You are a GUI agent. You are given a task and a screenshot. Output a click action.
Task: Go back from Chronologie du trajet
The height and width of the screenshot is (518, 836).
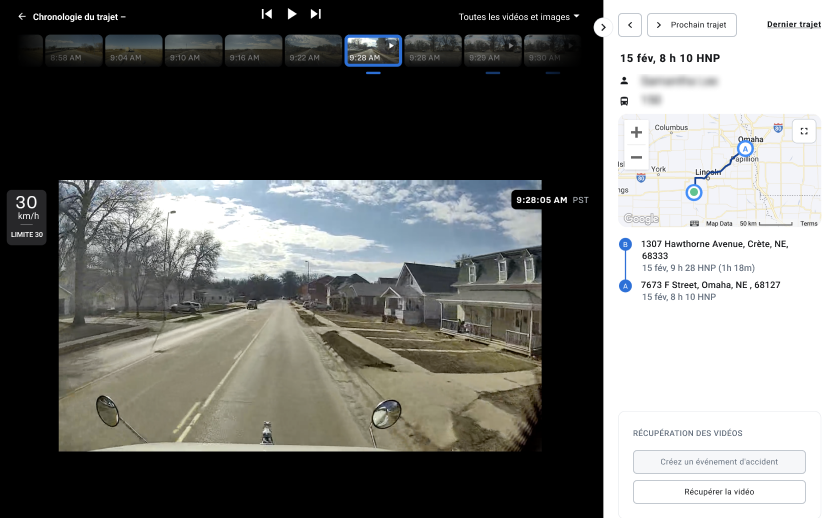(x=22, y=17)
